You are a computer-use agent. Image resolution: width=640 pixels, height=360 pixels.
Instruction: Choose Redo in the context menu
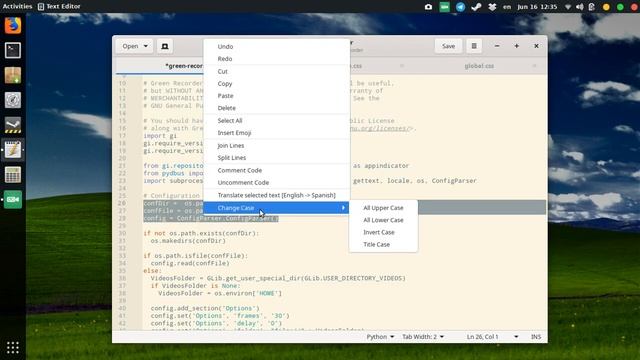[x=276, y=59]
